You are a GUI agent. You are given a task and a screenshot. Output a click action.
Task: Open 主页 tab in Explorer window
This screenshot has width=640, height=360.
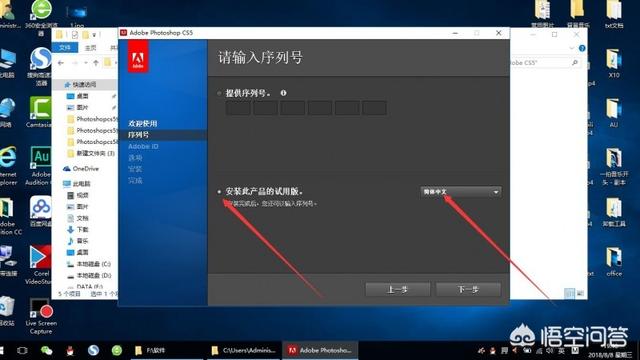(90, 48)
